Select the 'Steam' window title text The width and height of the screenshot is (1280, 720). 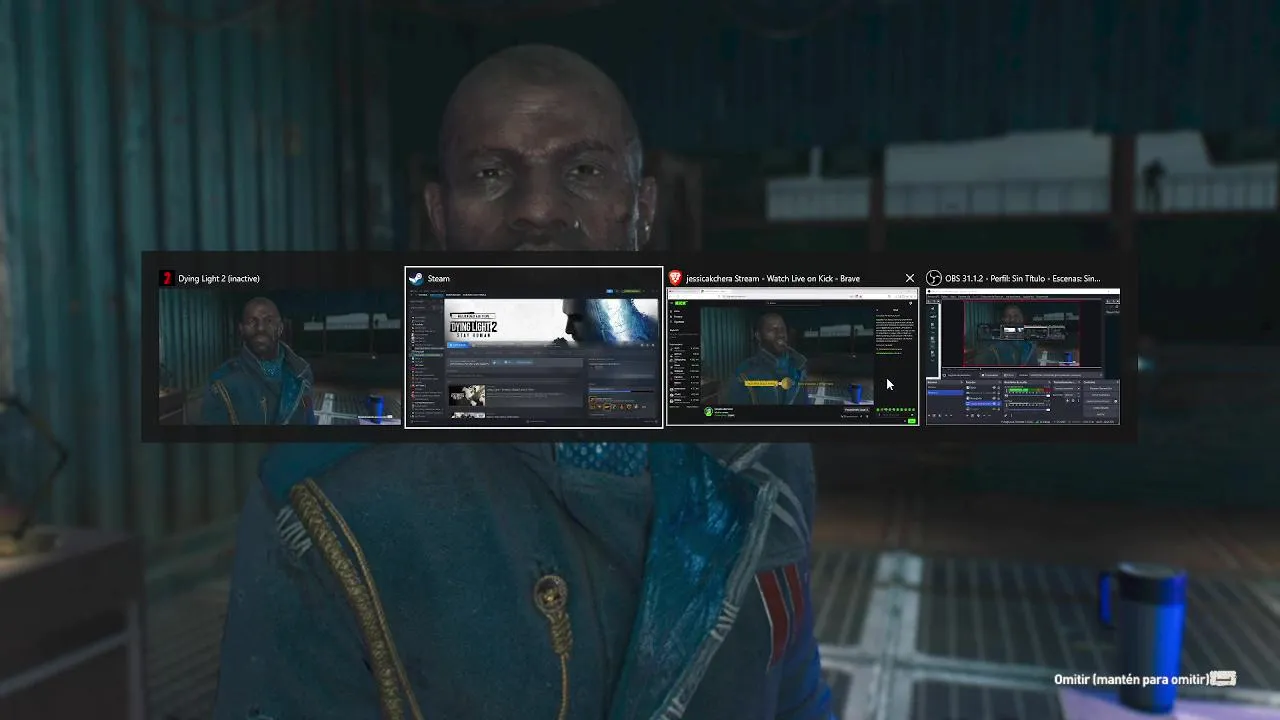tap(438, 279)
